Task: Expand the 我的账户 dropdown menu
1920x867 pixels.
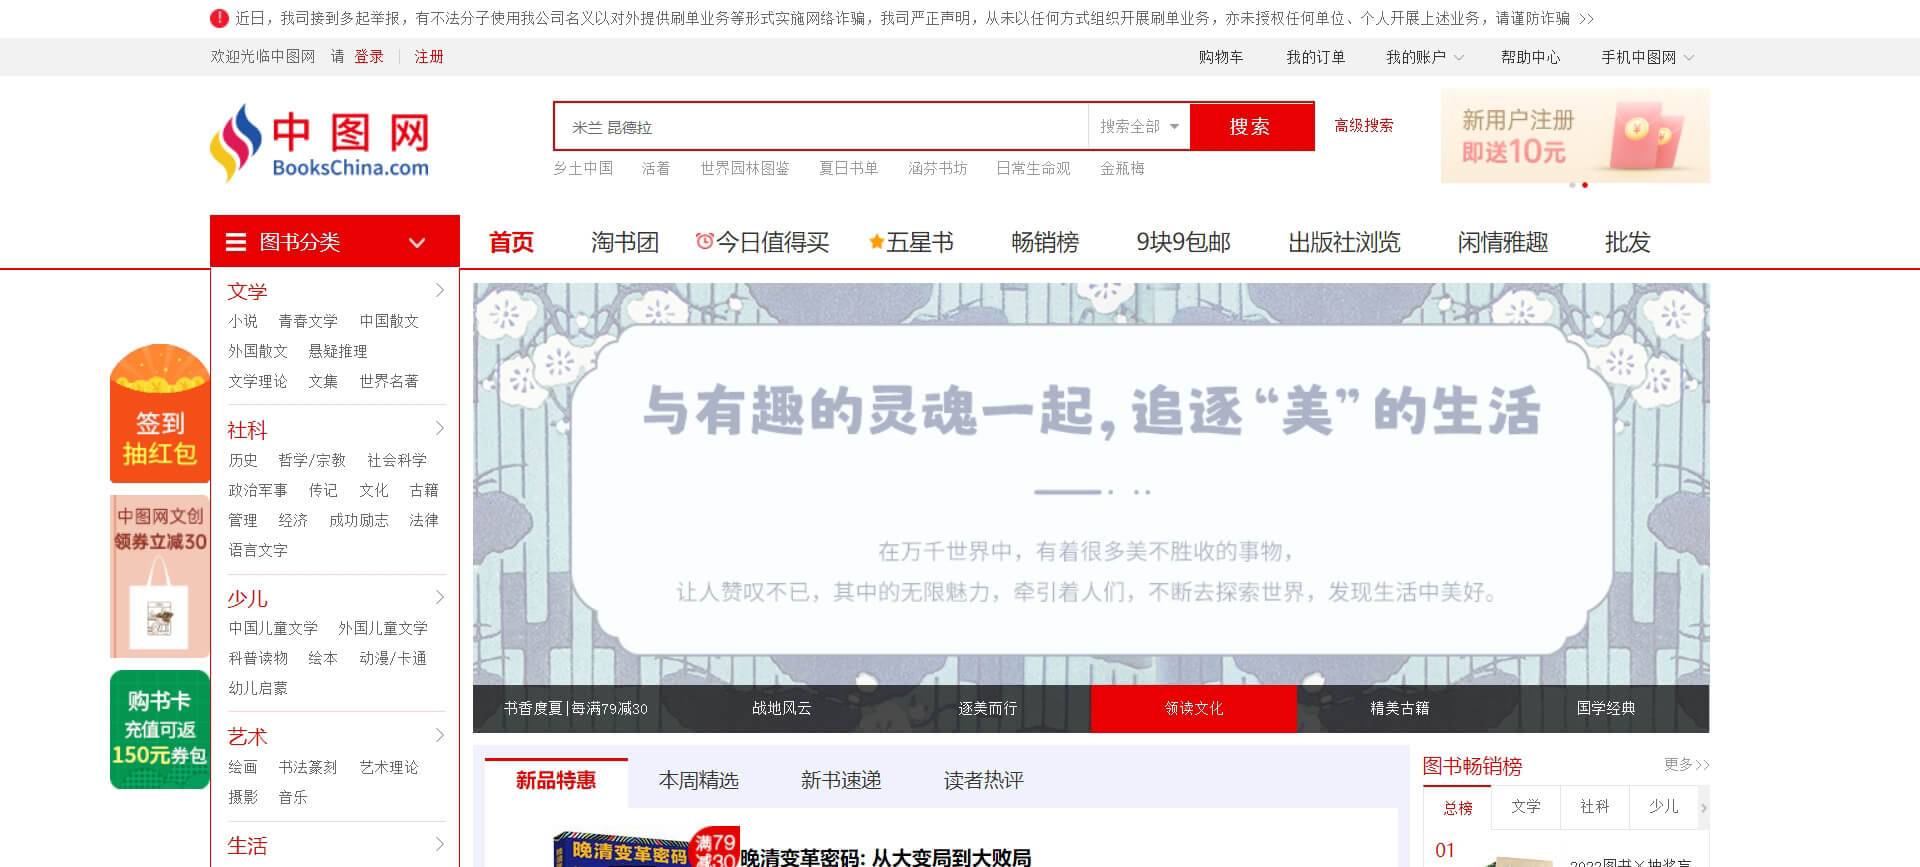Action: coord(1424,57)
